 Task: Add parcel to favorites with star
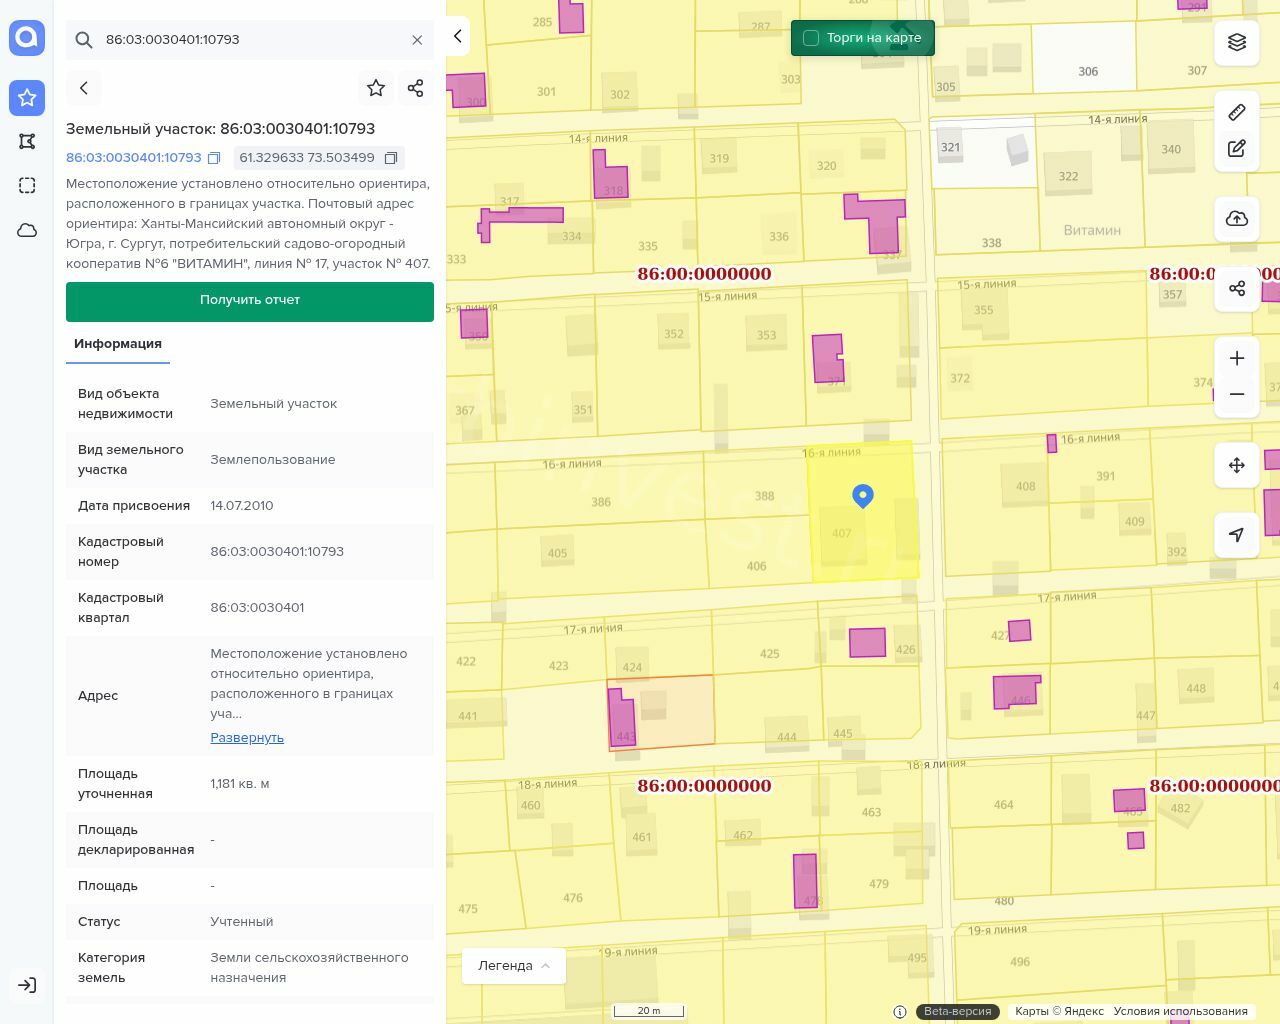376,88
